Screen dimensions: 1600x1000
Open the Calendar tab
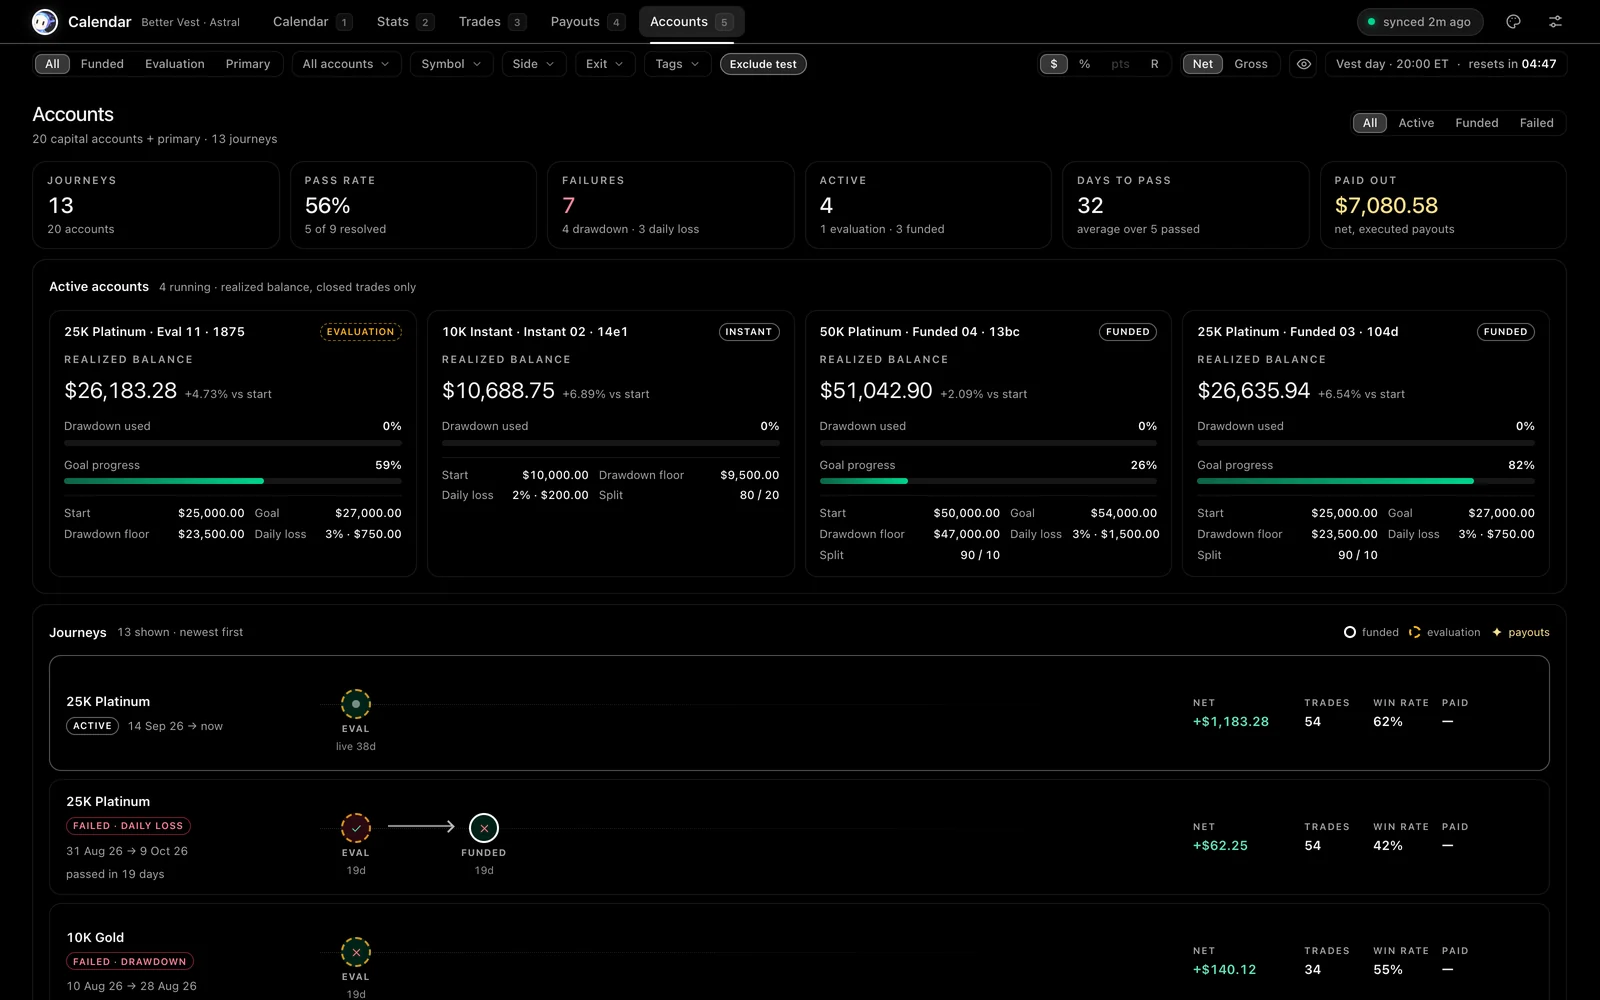click(312, 22)
